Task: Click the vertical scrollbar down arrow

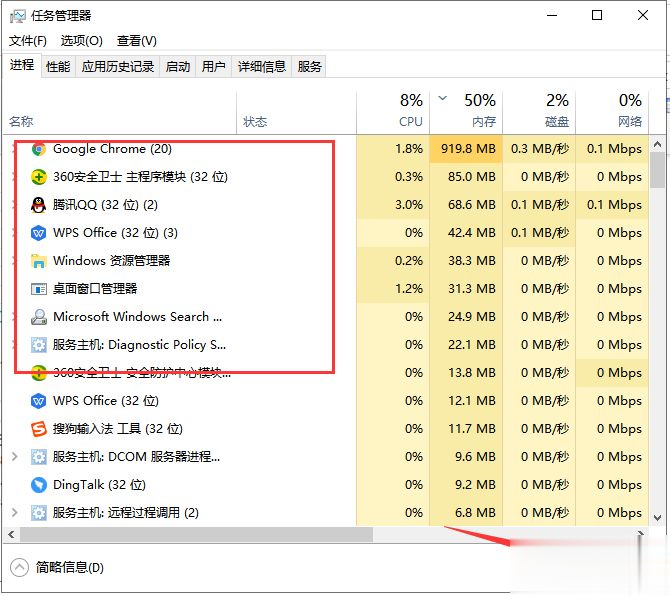Action: click(x=658, y=518)
